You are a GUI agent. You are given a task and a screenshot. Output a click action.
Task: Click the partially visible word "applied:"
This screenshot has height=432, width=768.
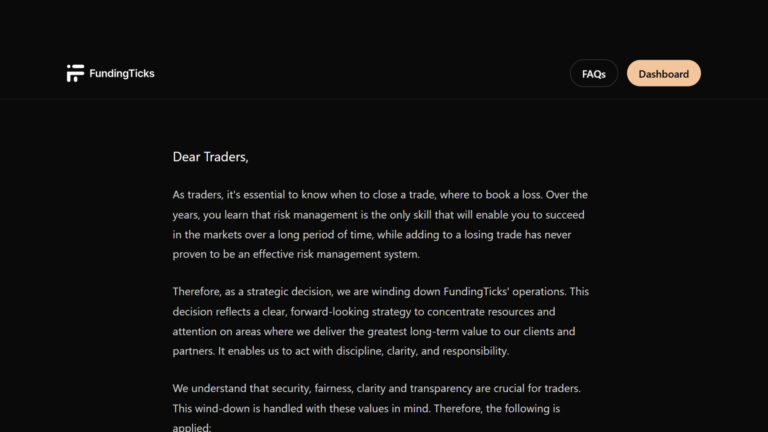point(192,427)
